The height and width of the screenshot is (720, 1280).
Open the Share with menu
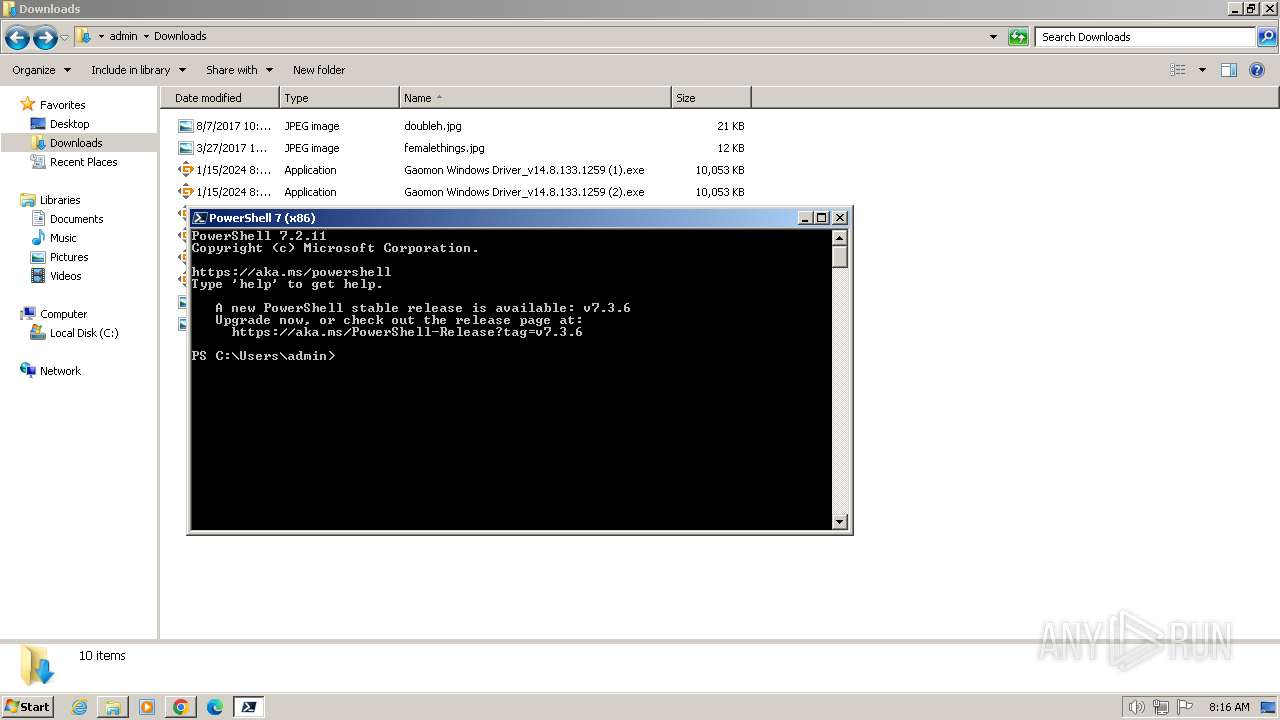239,70
